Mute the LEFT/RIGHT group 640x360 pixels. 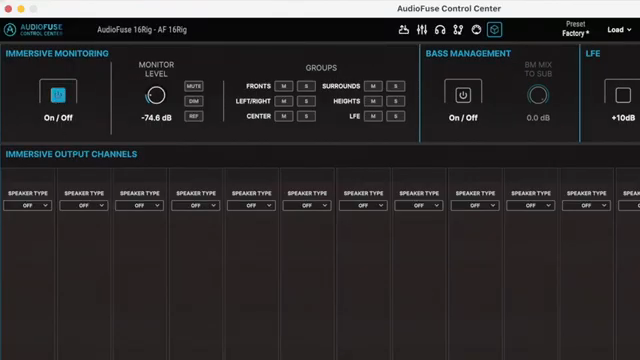click(x=284, y=101)
